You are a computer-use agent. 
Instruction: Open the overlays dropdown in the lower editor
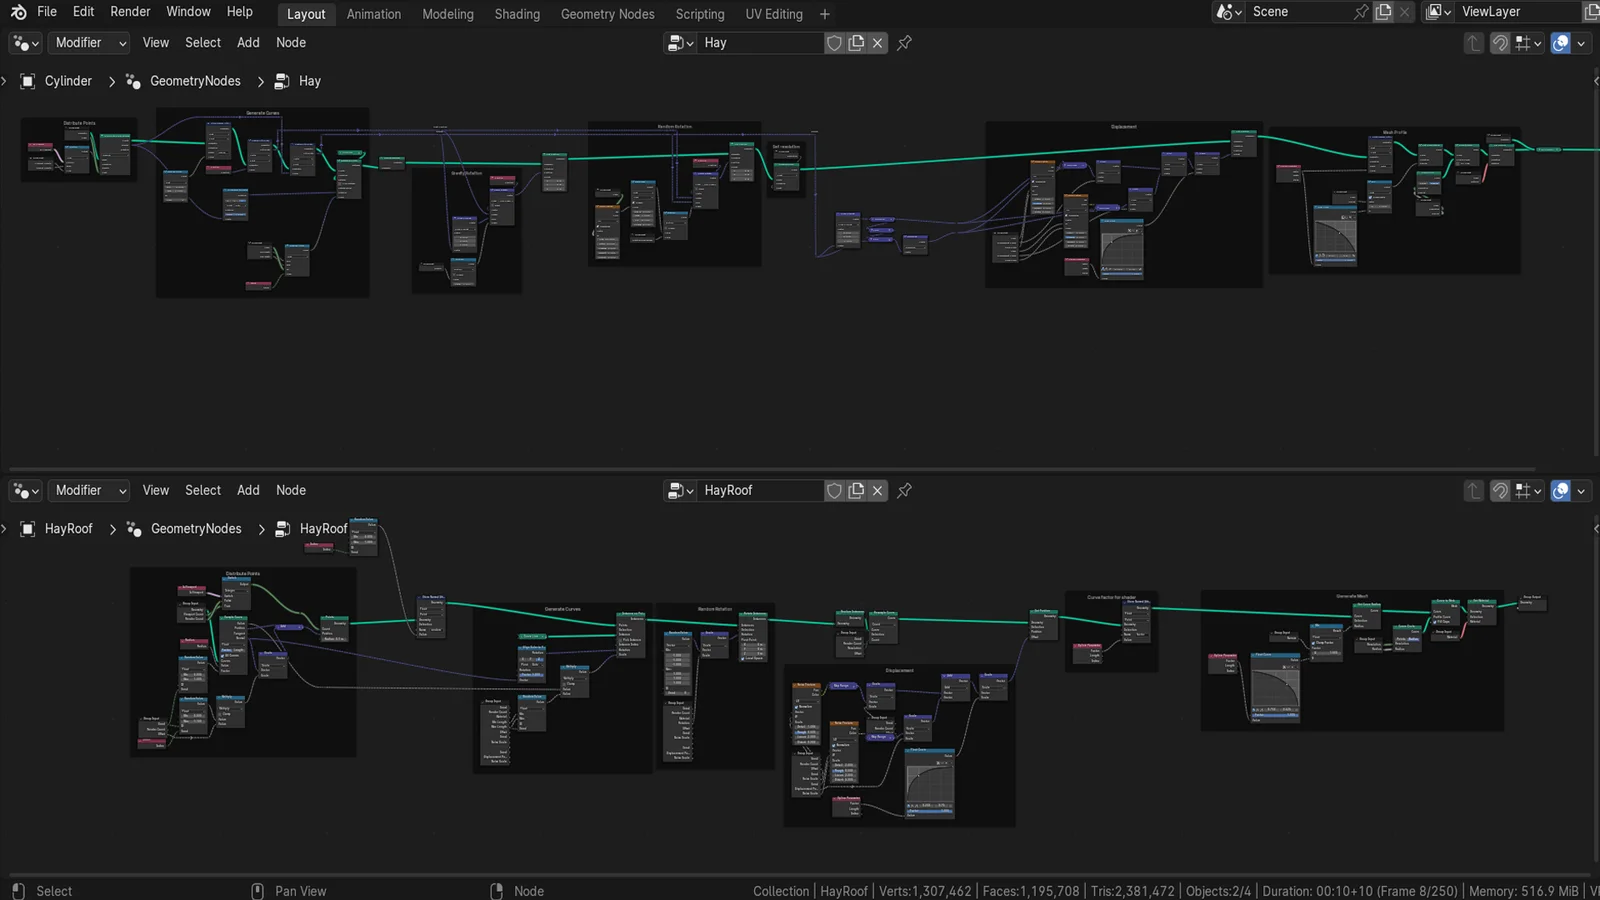[x=1583, y=491]
